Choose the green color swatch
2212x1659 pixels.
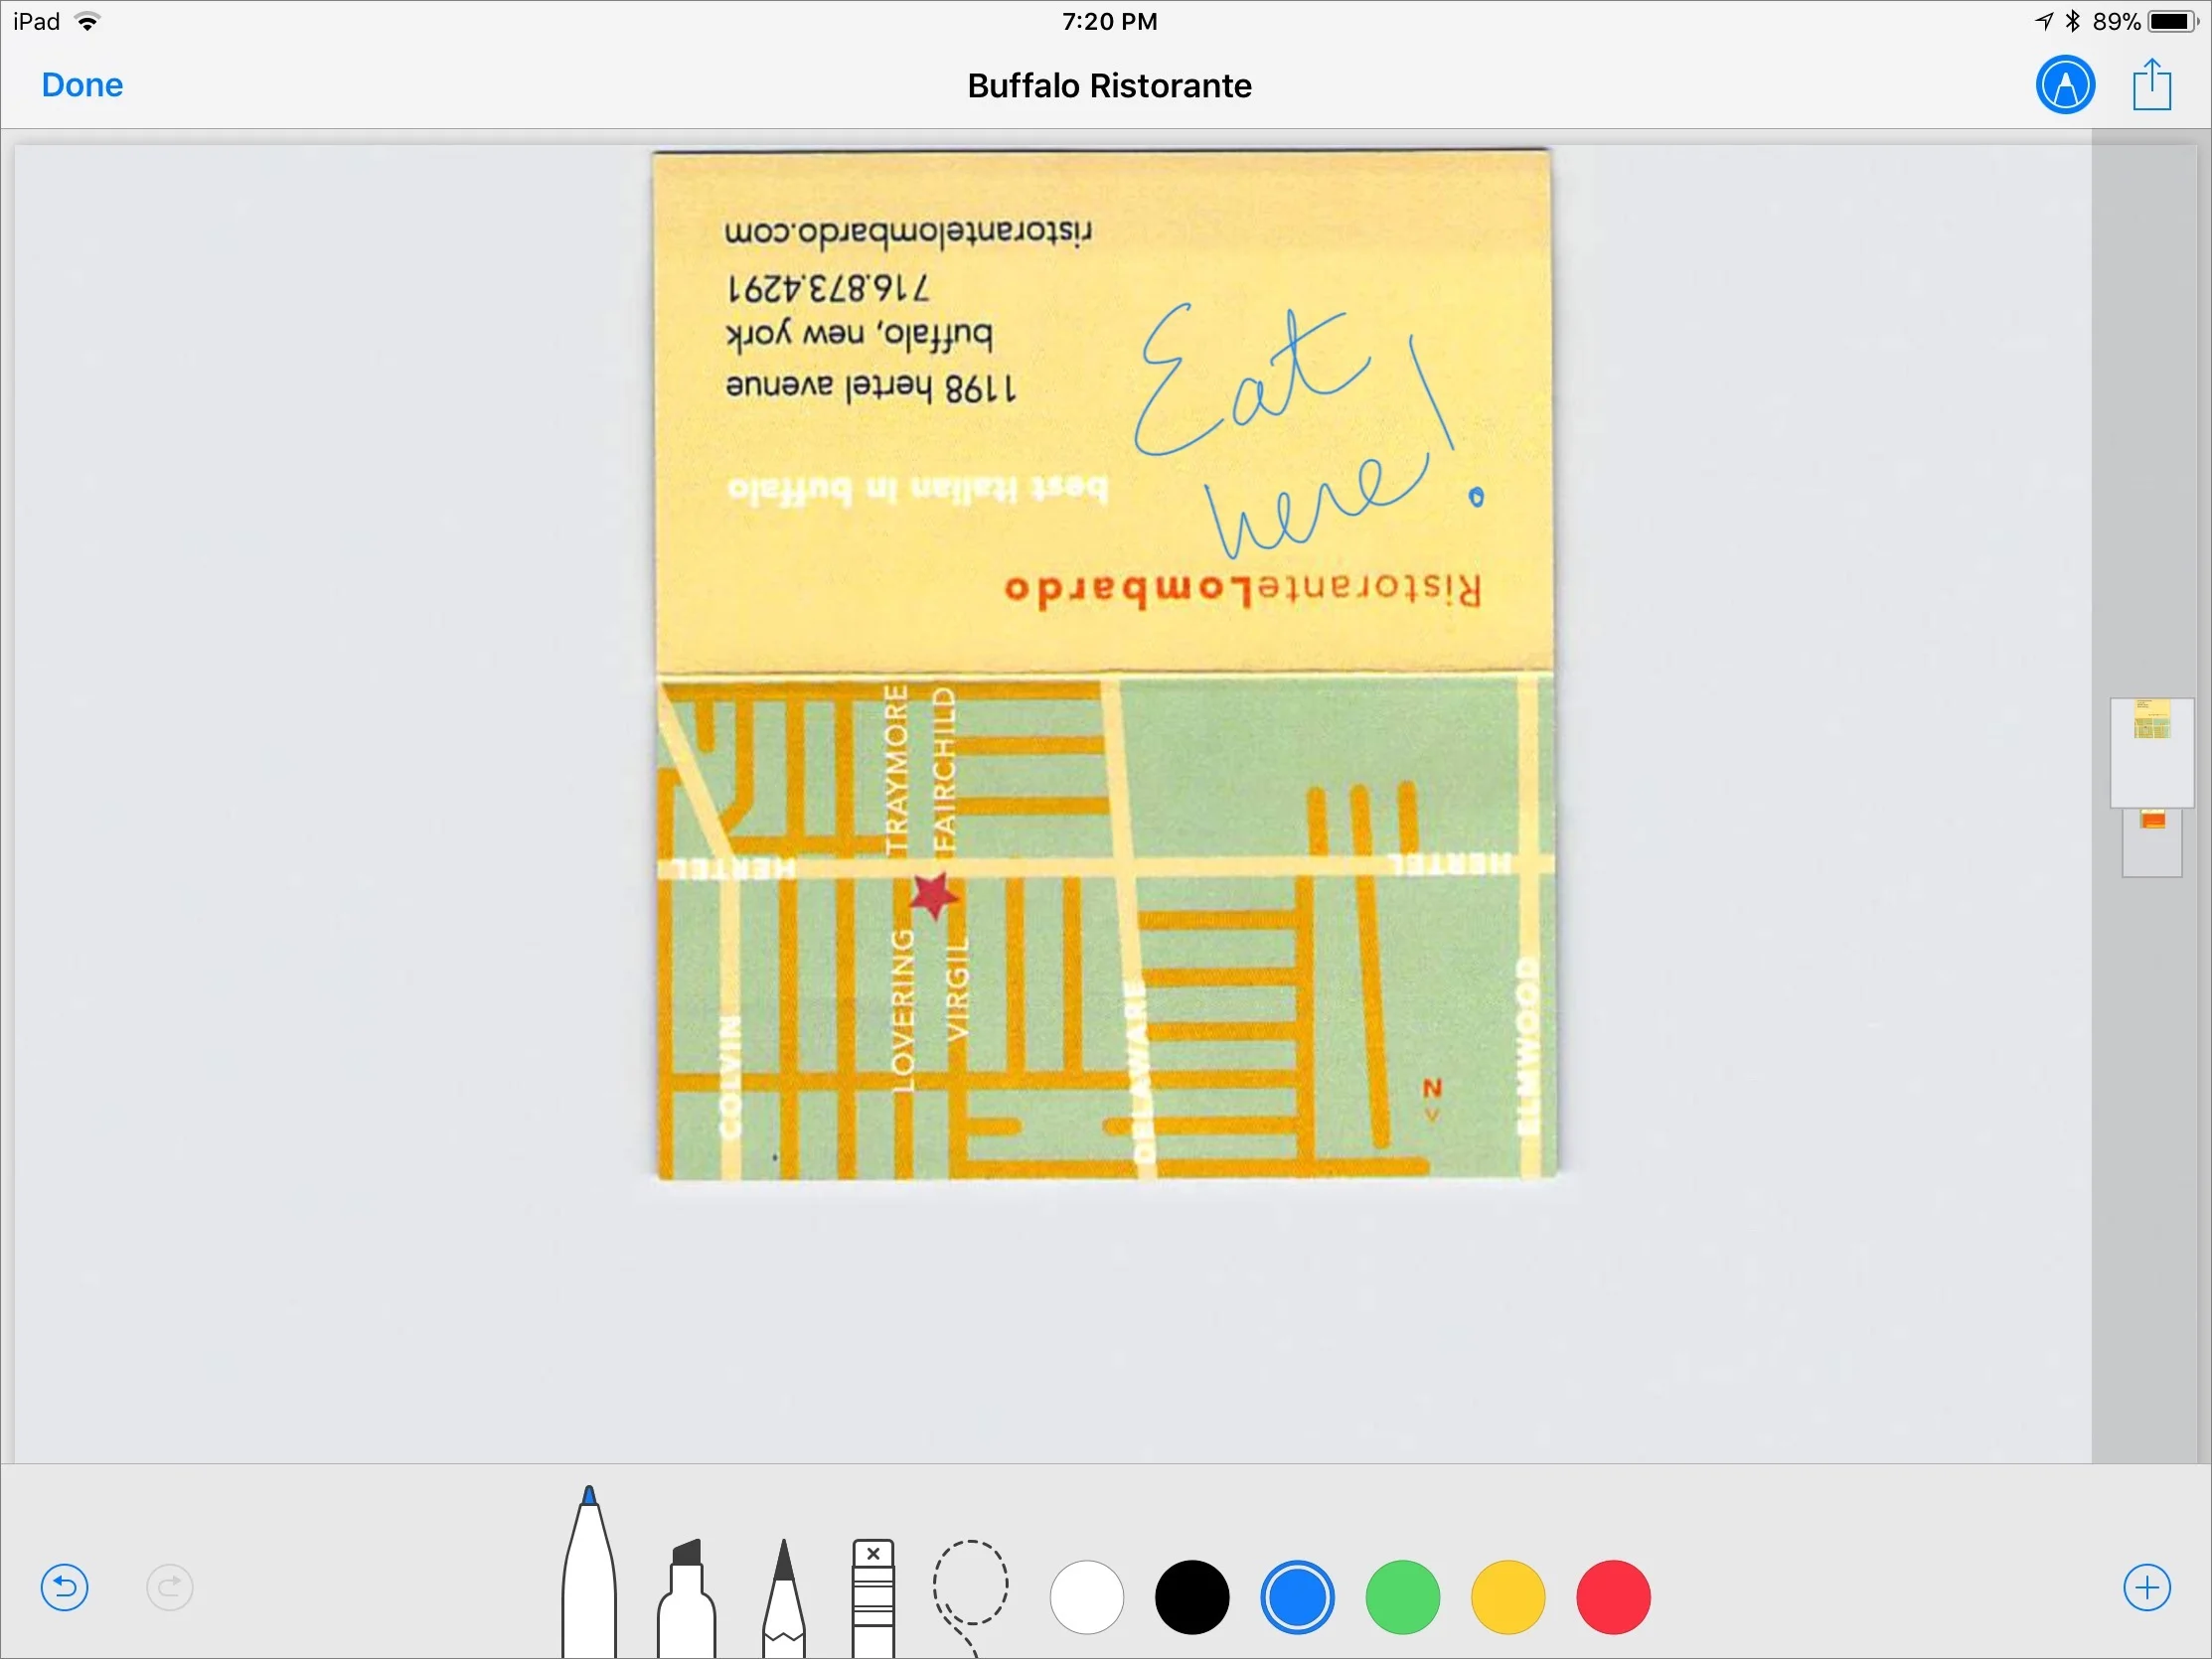pyautogui.click(x=1403, y=1597)
